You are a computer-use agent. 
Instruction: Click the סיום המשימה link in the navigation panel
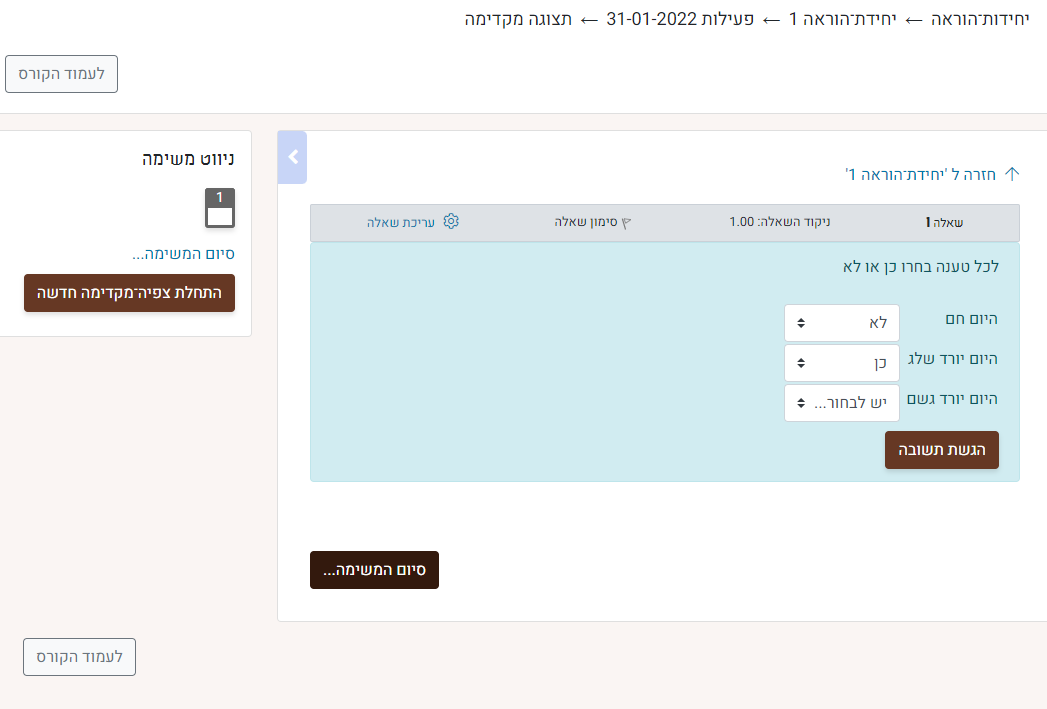[183, 253]
